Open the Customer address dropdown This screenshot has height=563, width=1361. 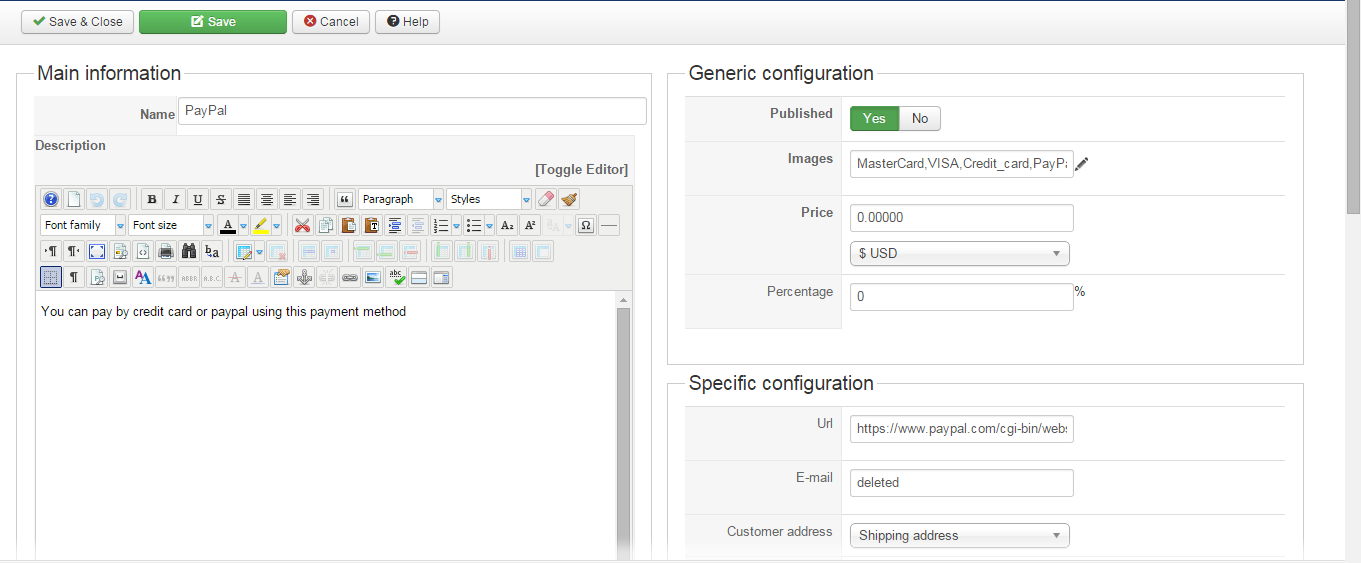coord(959,535)
